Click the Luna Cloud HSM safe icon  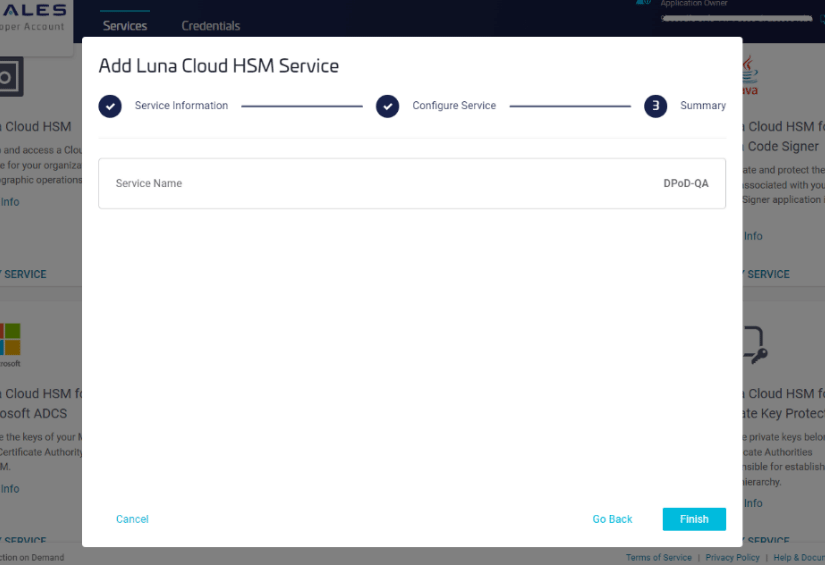9,78
